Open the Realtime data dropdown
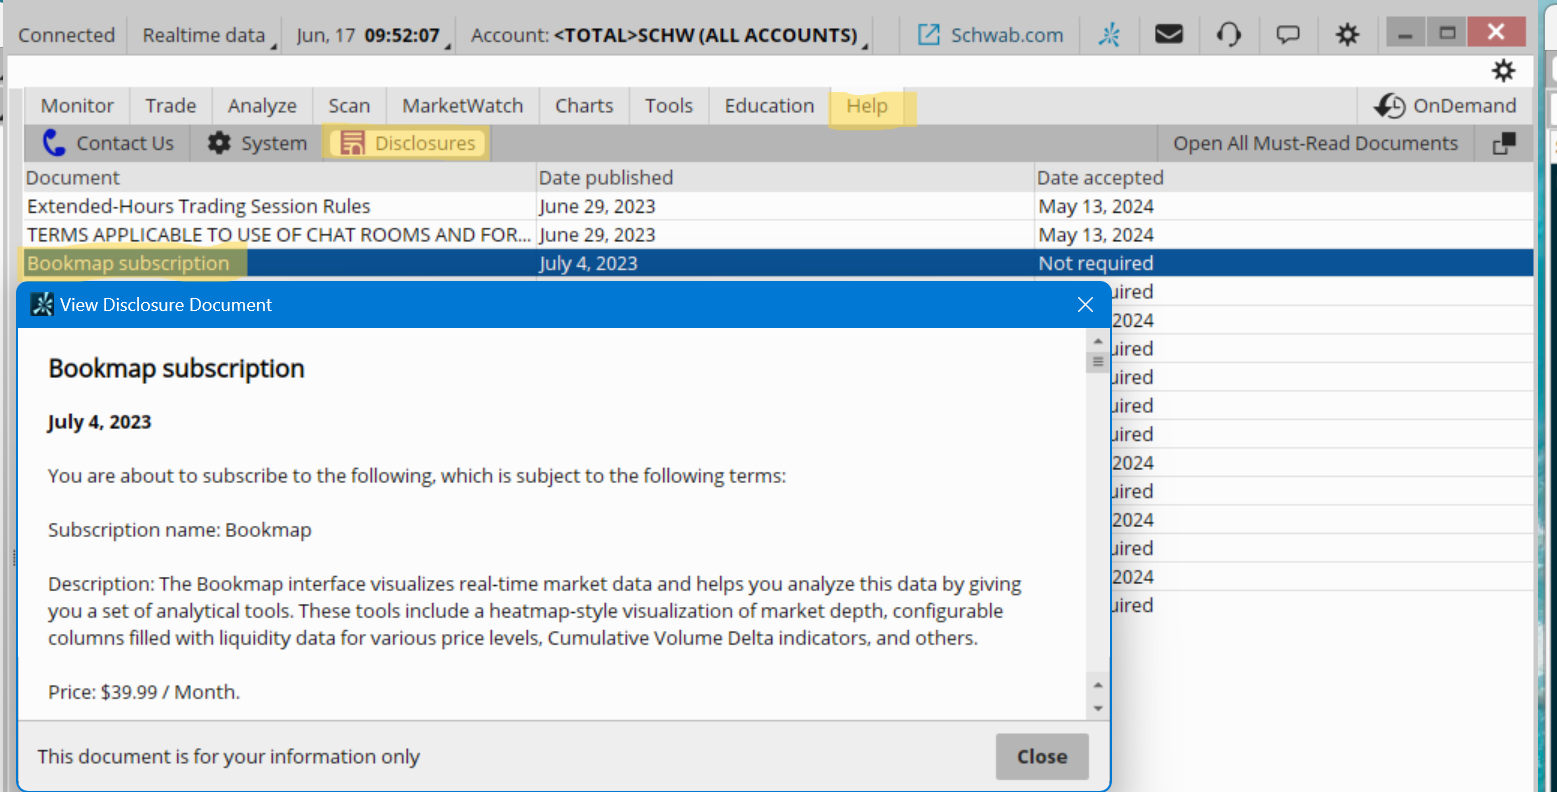1557x792 pixels. (x=208, y=35)
